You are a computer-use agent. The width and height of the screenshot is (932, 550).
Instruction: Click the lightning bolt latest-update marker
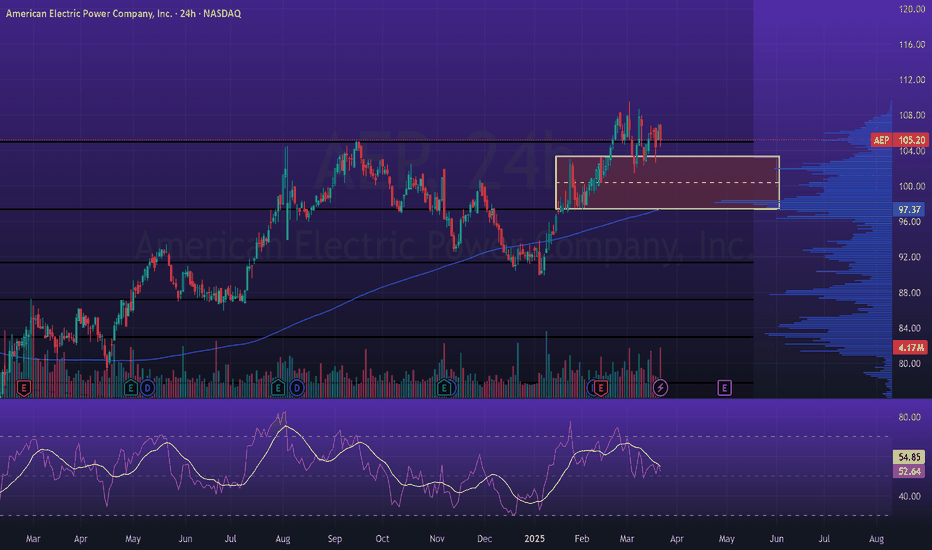tap(660, 389)
